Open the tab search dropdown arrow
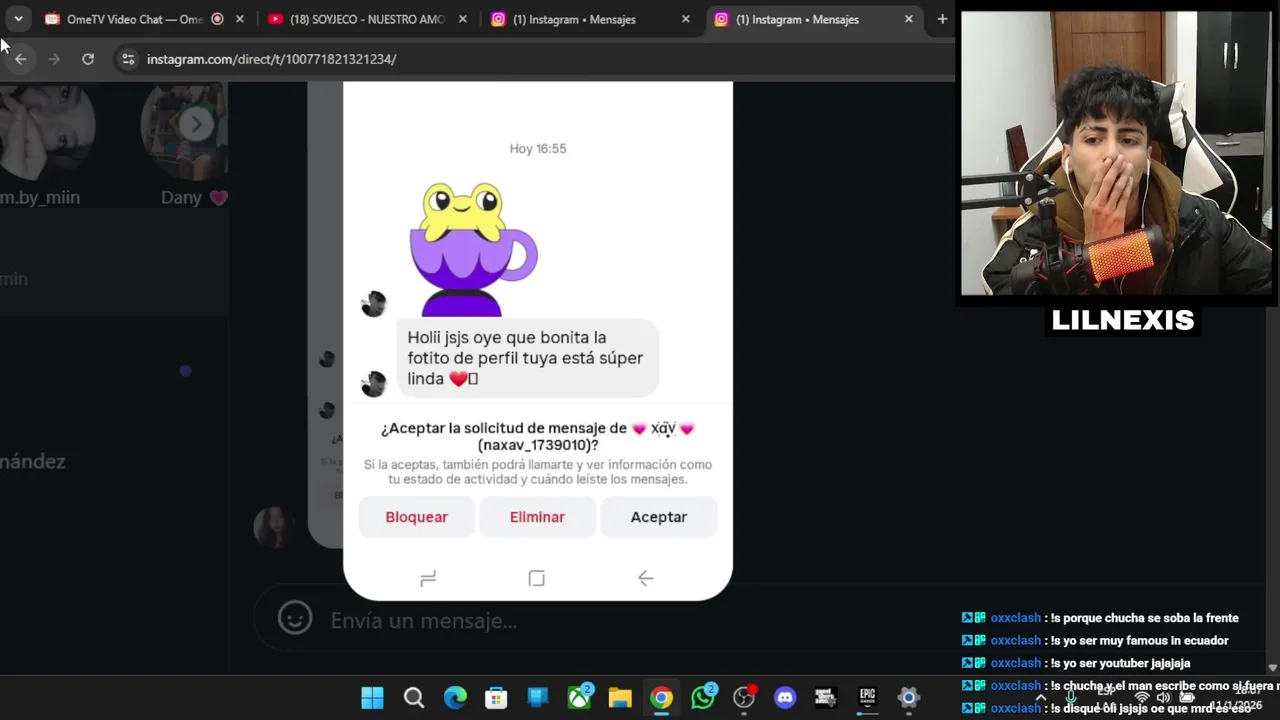The height and width of the screenshot is (720, 1280). (x=18, y=19)
